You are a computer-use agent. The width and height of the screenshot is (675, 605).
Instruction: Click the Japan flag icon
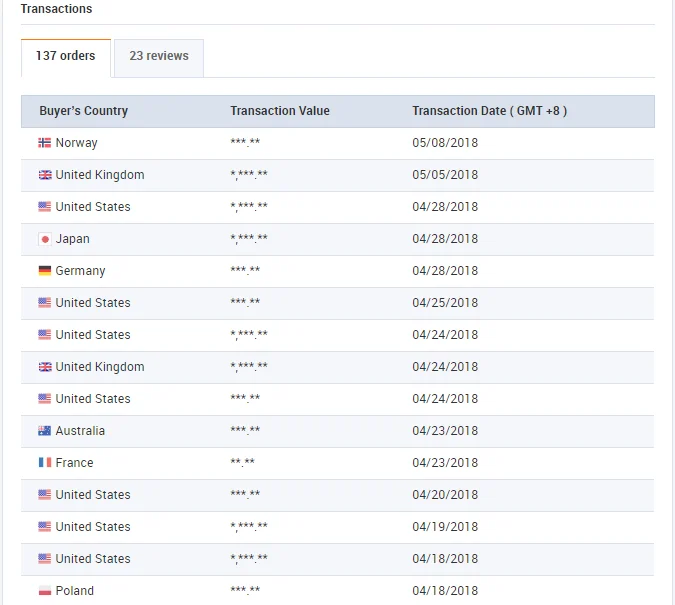tap(44, 239)
